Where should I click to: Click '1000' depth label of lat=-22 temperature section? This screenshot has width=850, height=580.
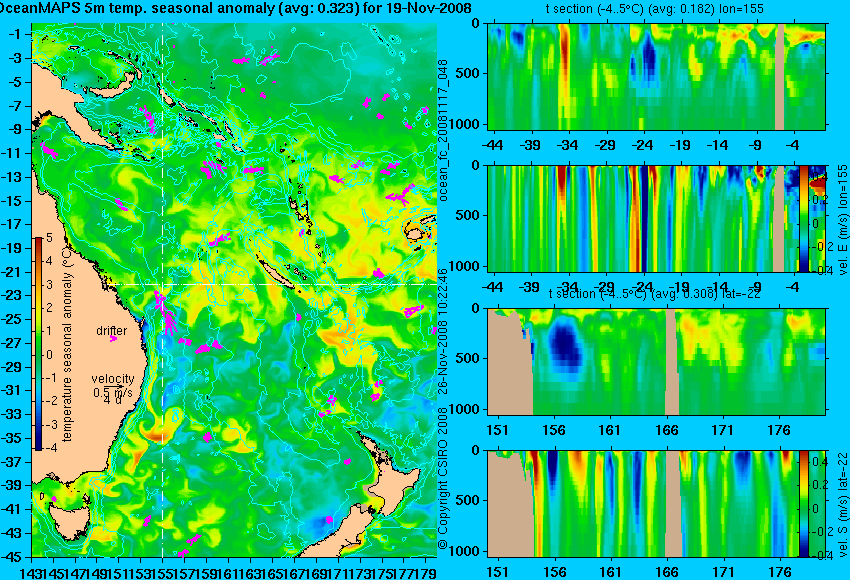click(x=466, y=409)
